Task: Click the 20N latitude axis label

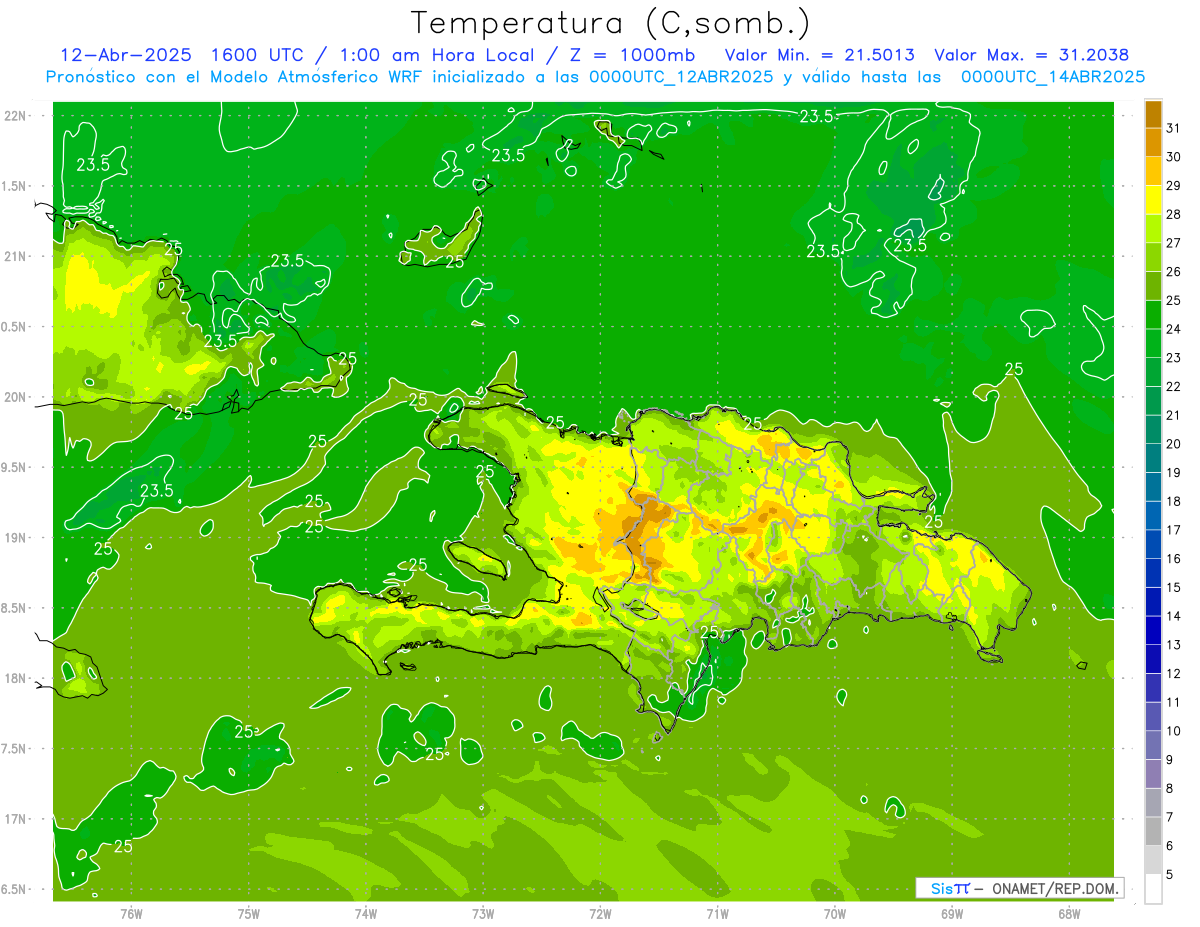Action: [17, 397]
